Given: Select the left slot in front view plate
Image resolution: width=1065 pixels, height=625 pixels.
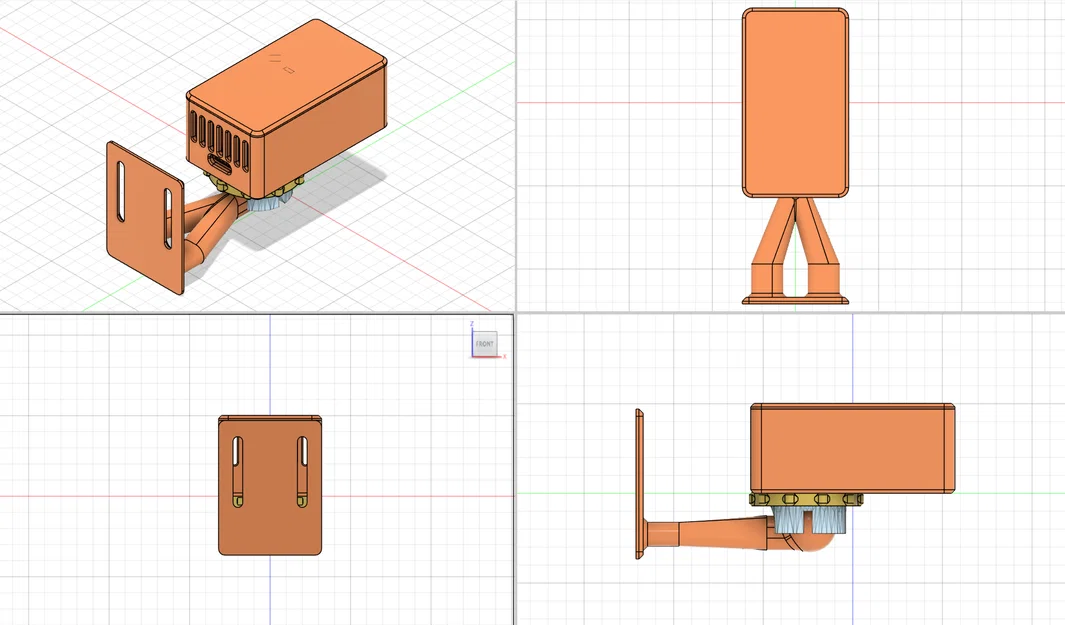Looking at the screenshot, I should [237, 471].
